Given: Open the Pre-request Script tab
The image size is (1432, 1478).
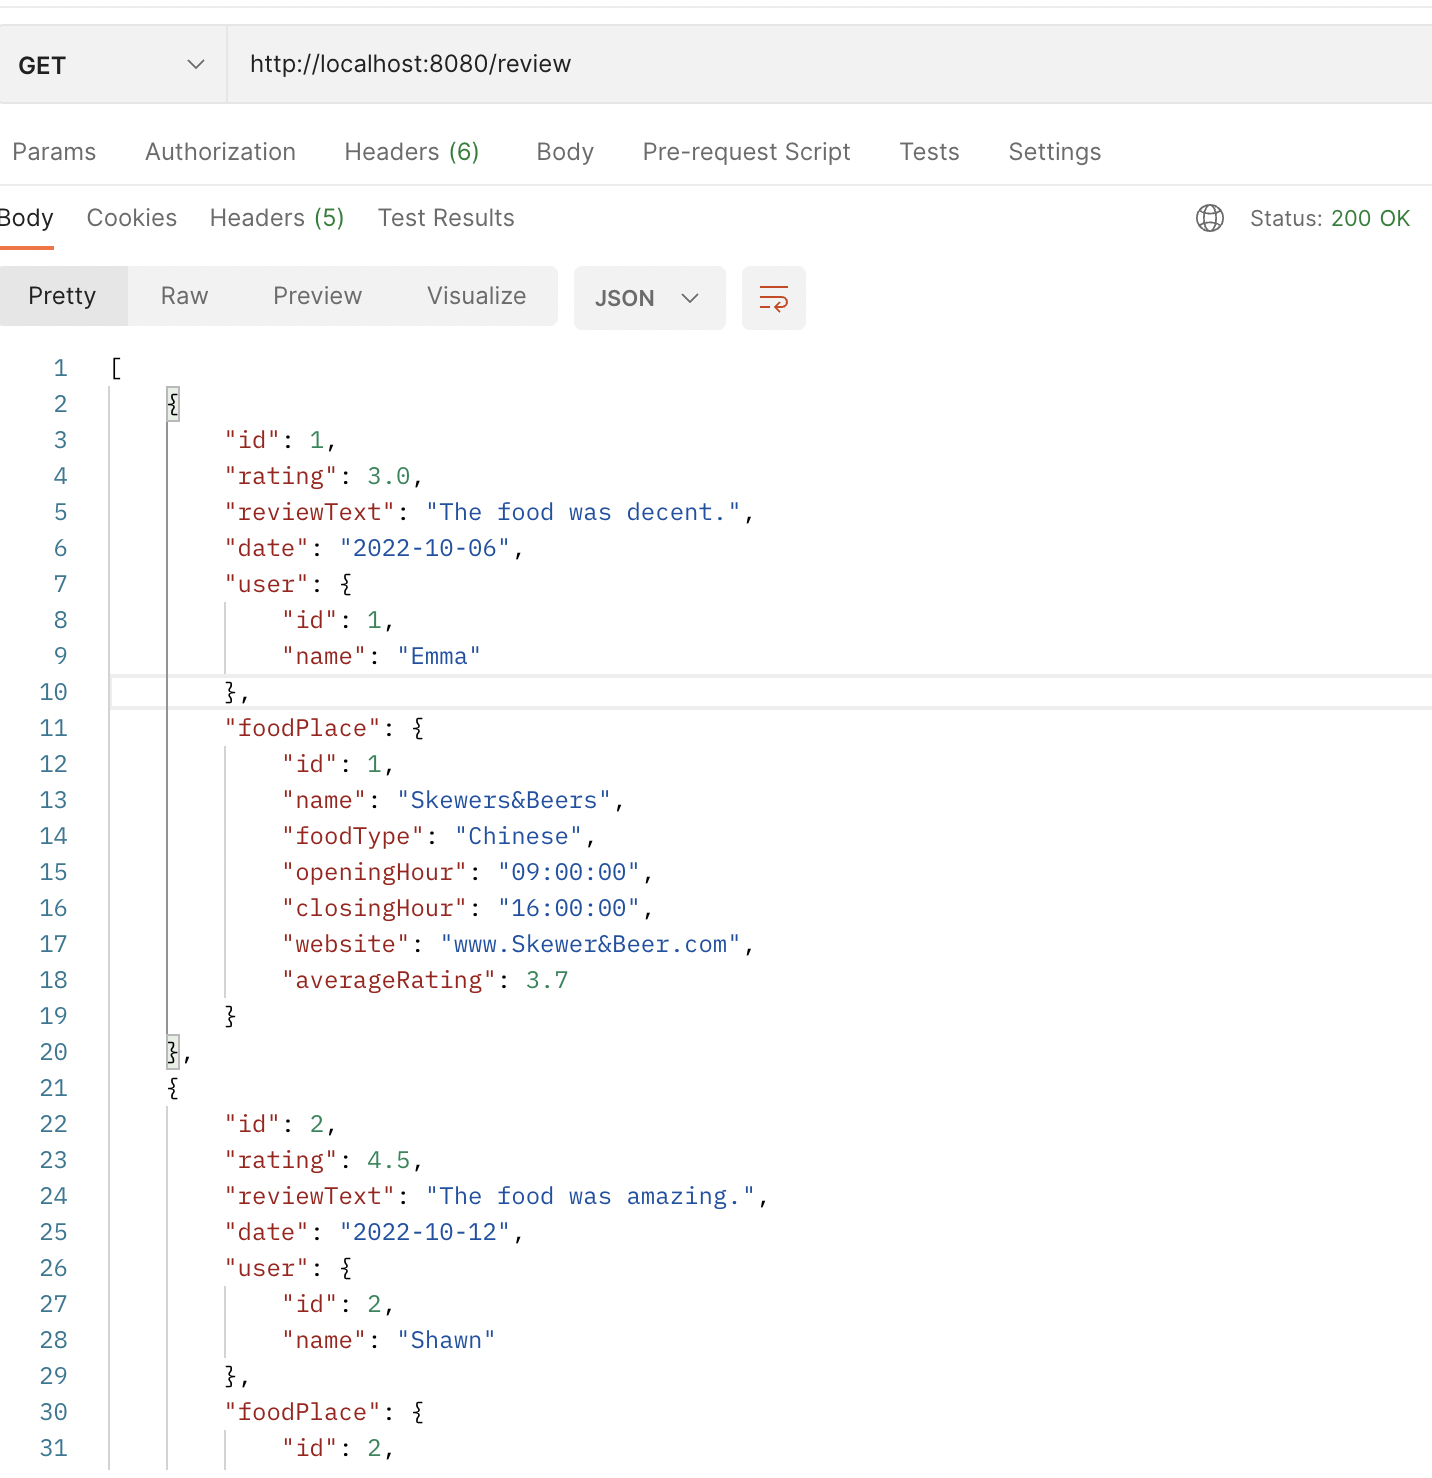Looking at the screenshot, I should point(746,152).
